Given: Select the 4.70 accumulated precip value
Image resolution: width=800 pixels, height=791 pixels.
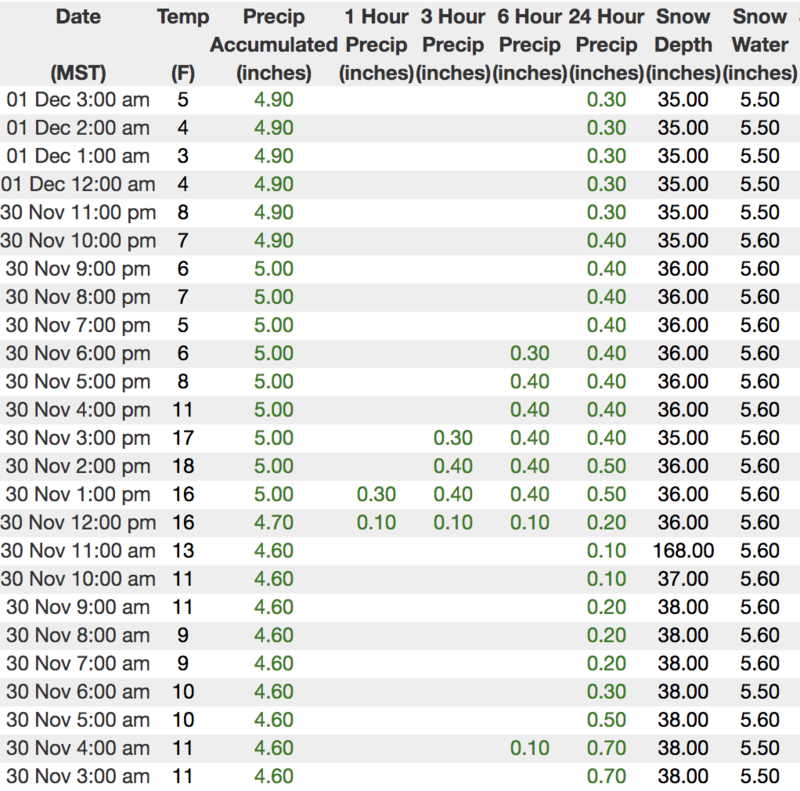Looking at the screenshot, I should click(273, 523).
